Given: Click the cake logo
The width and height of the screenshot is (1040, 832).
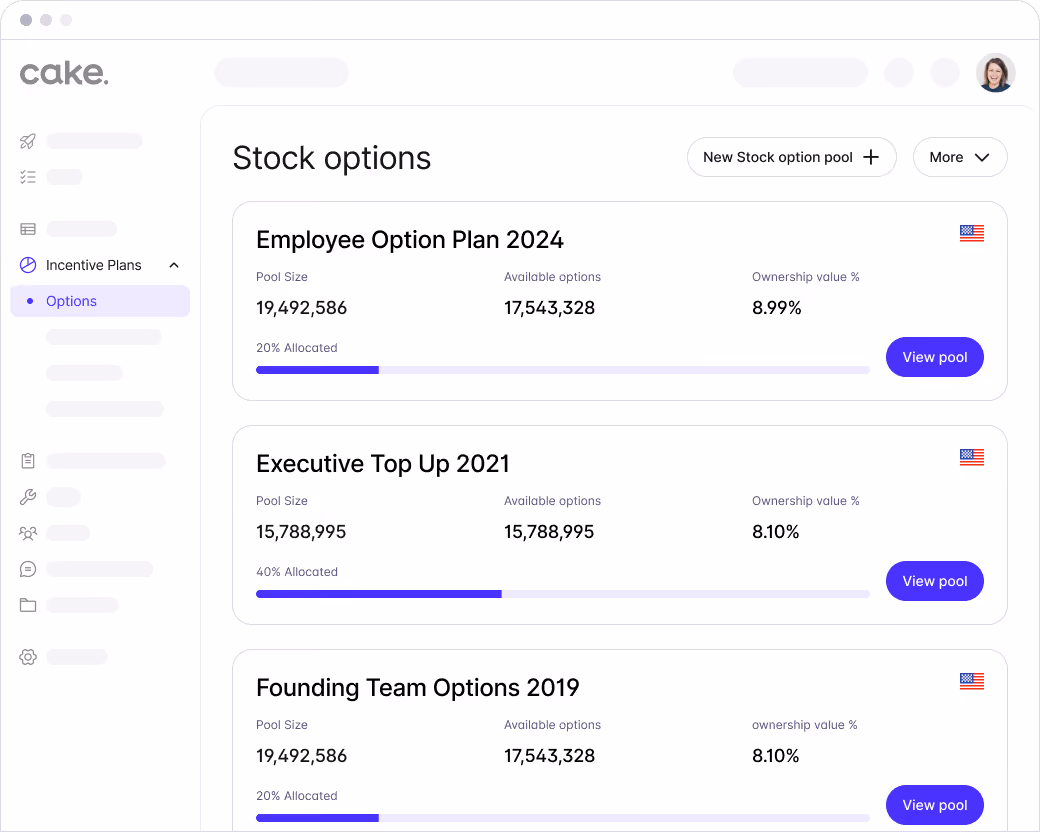Looking at the screenshot, I should [x=64, y=73].
